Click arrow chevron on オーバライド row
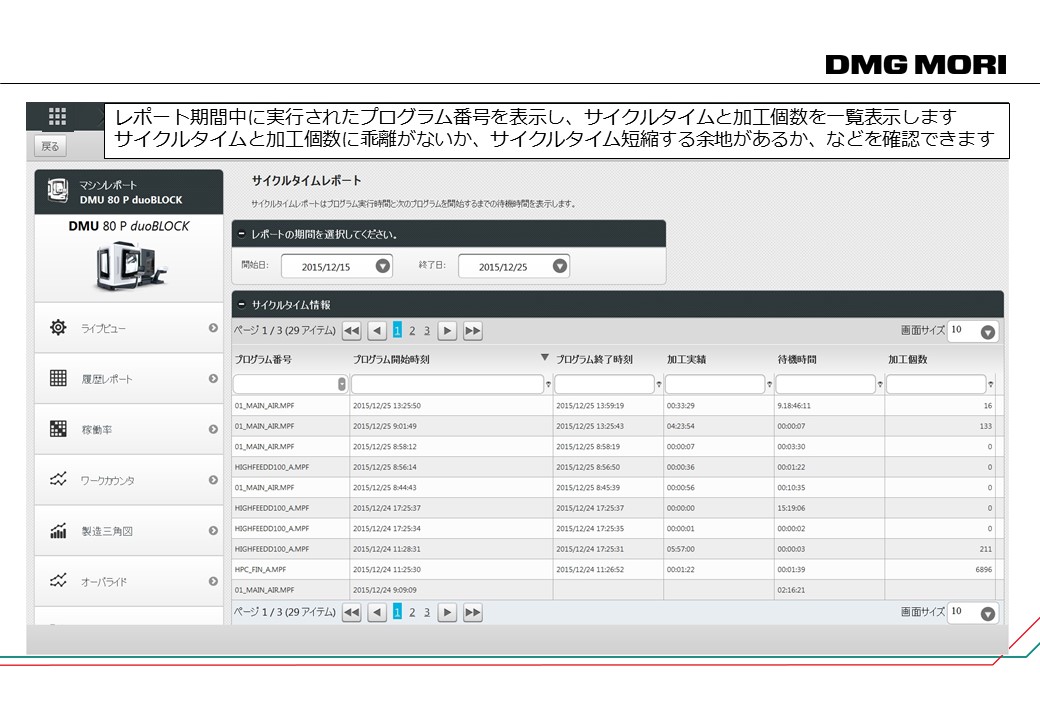Image resolution: width=1040 pixels, height=720 pixels. click(x=213, y=581)
